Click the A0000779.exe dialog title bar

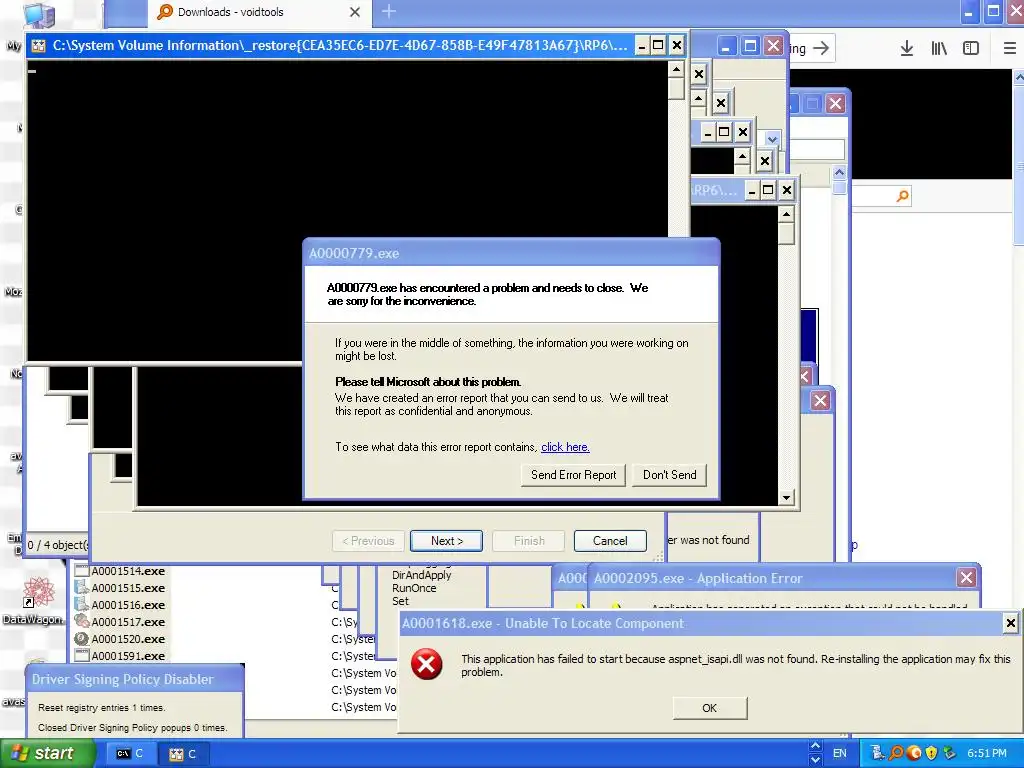[511, 253]
